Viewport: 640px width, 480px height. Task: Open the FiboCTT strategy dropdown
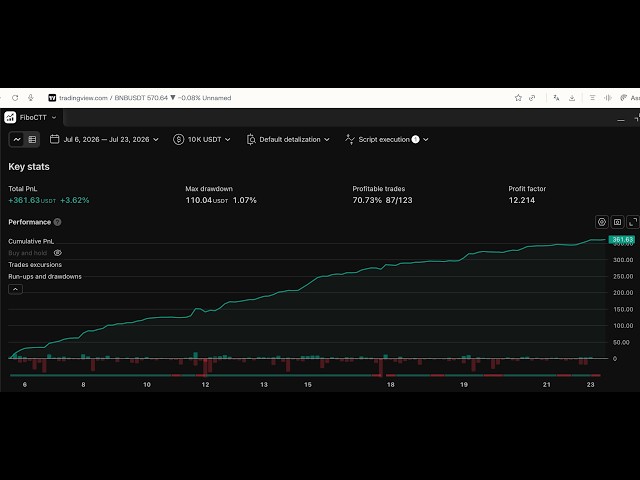38,118
